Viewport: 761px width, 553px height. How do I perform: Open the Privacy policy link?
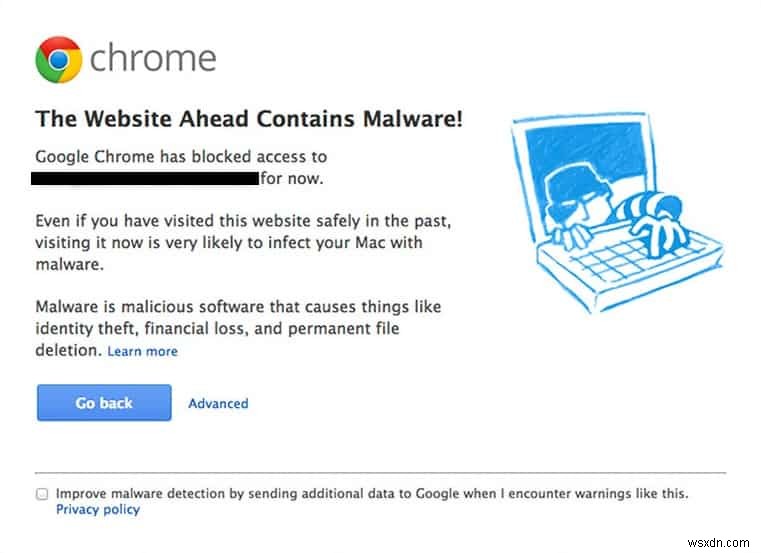[x=98, y=510]
